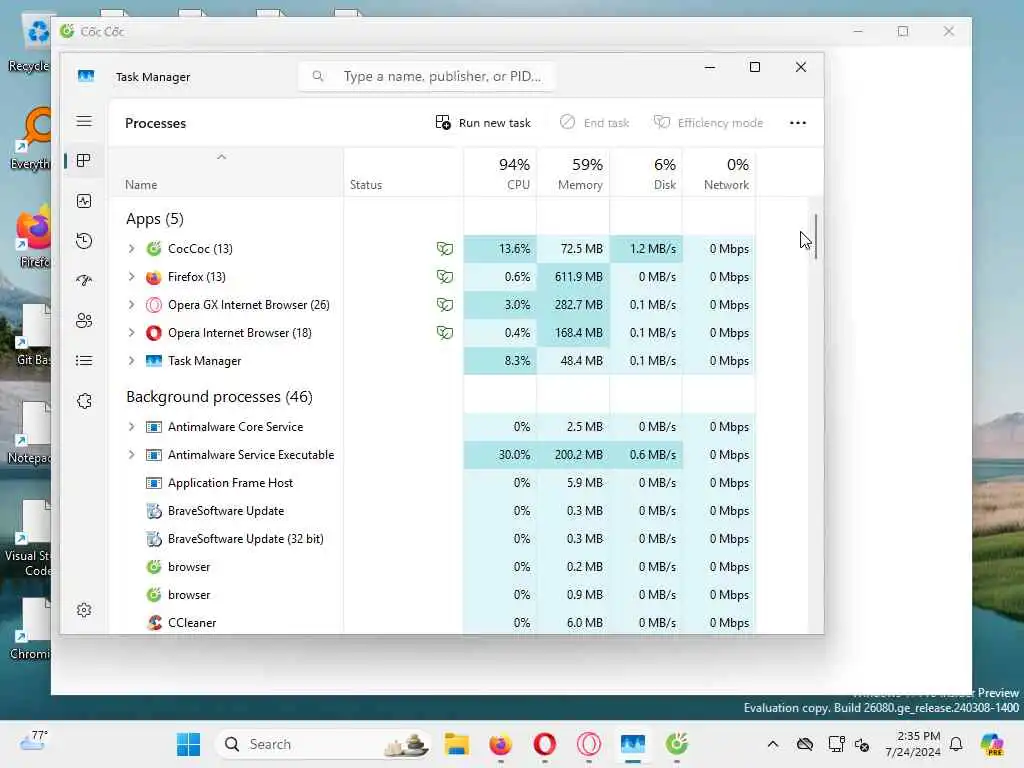Expand Task Manager process row
Image resolution: width=1024 pixels, height=768 pixels.
pos(131,361)
